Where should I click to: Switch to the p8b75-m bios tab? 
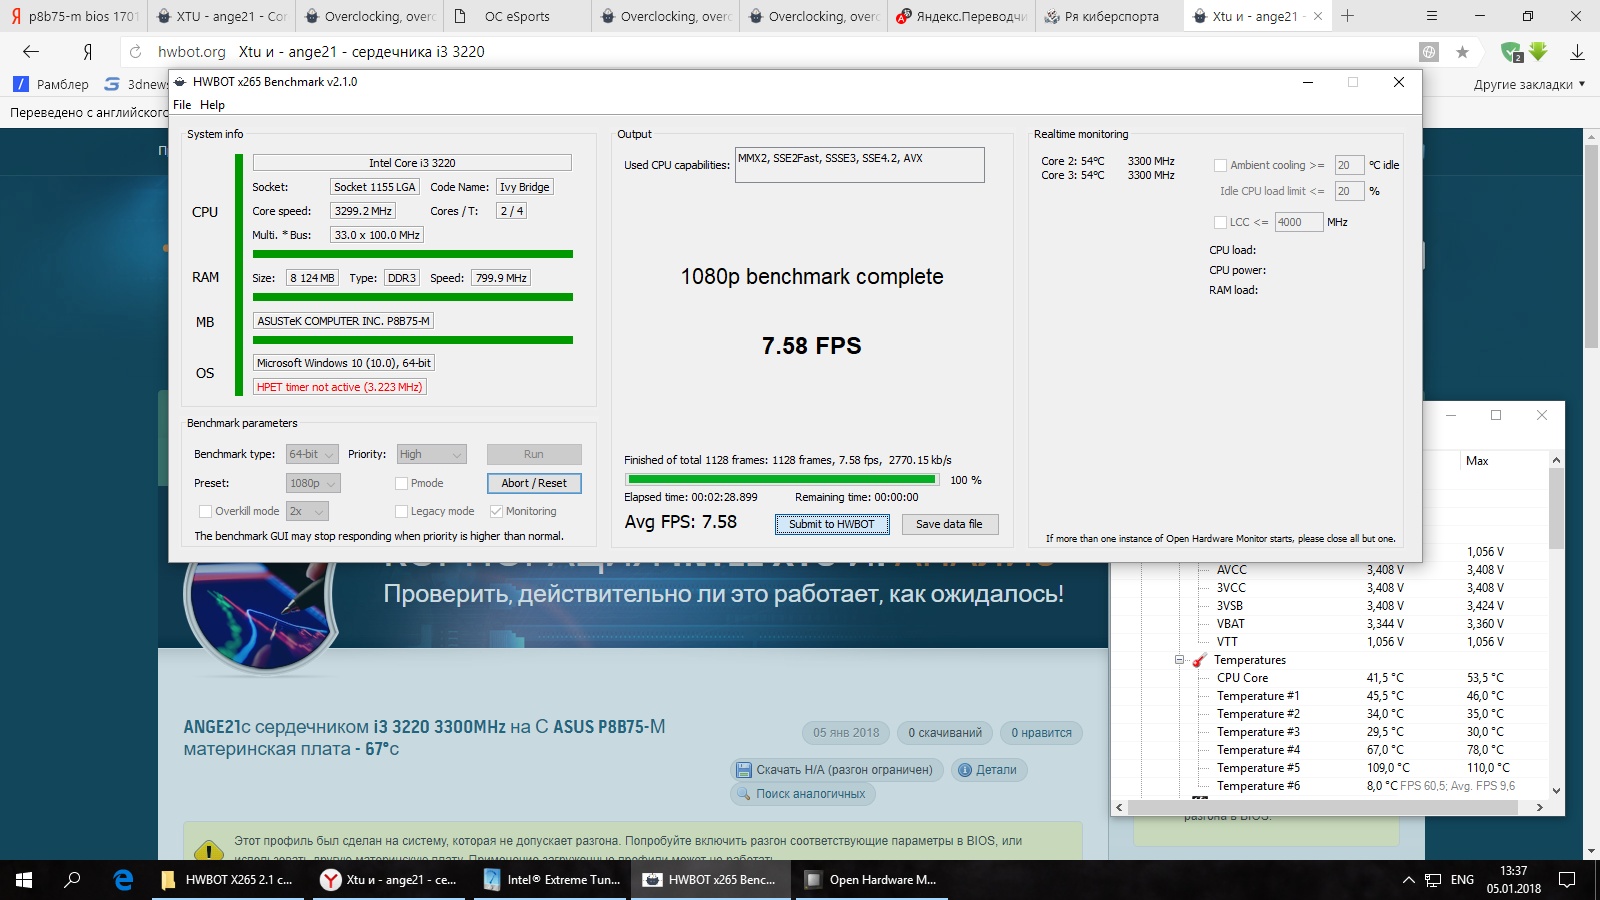point(73,16)
